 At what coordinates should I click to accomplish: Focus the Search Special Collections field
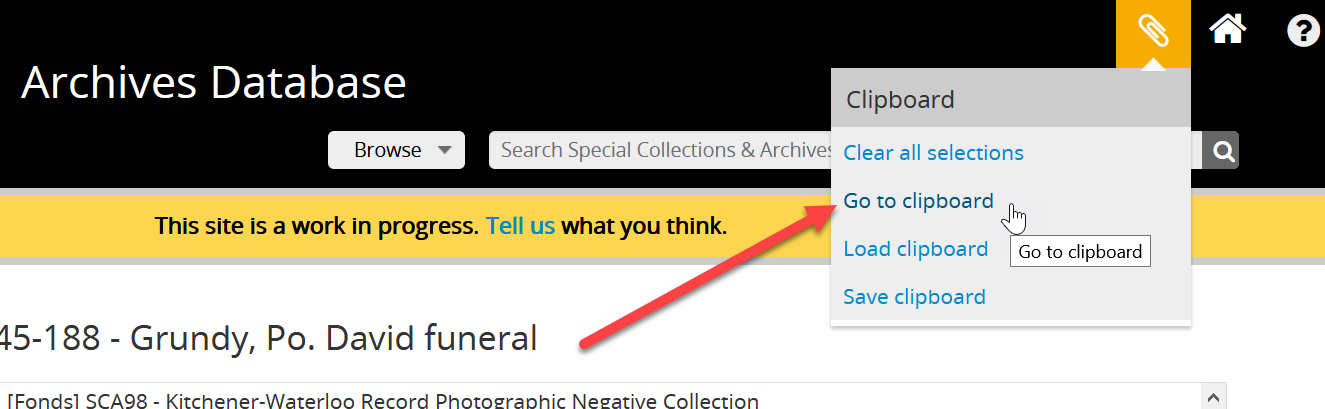coord(660,150)
